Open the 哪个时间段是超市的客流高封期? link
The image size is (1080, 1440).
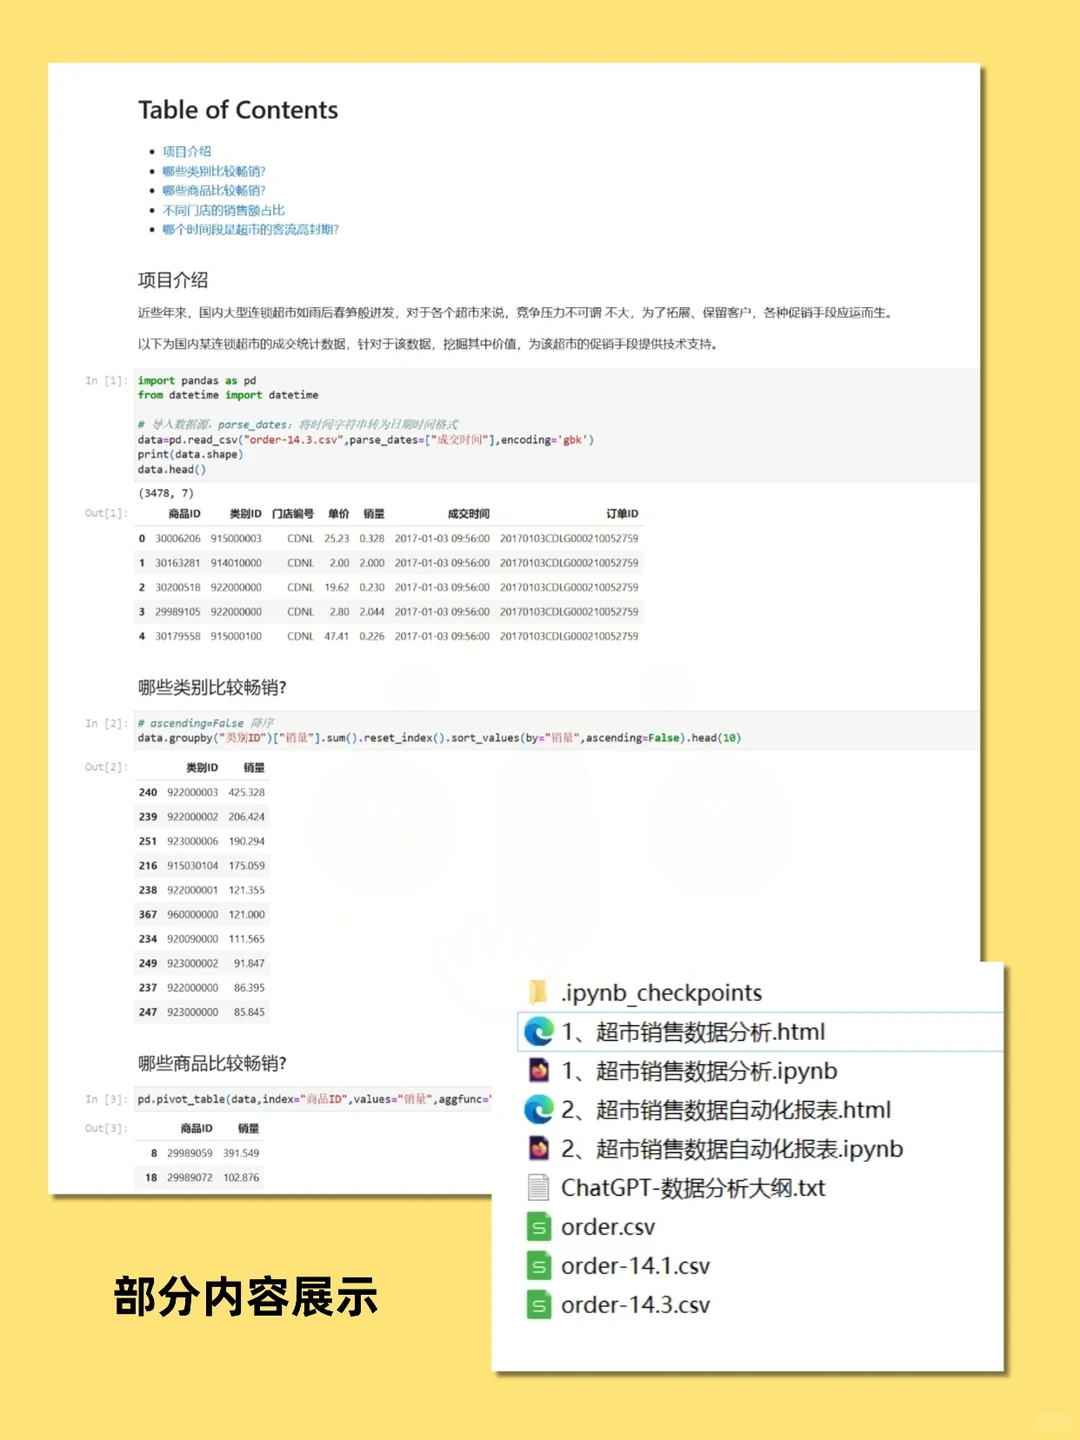pos(248,229)
